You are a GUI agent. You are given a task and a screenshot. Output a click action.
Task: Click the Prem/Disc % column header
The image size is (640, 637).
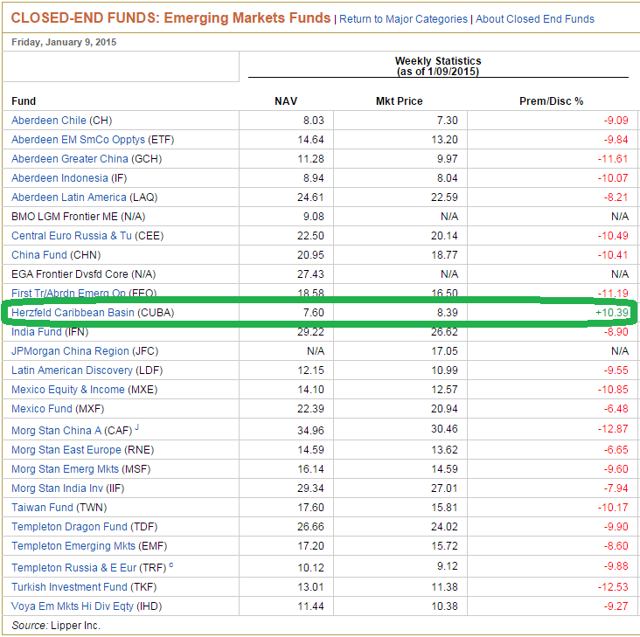(551, 101)
